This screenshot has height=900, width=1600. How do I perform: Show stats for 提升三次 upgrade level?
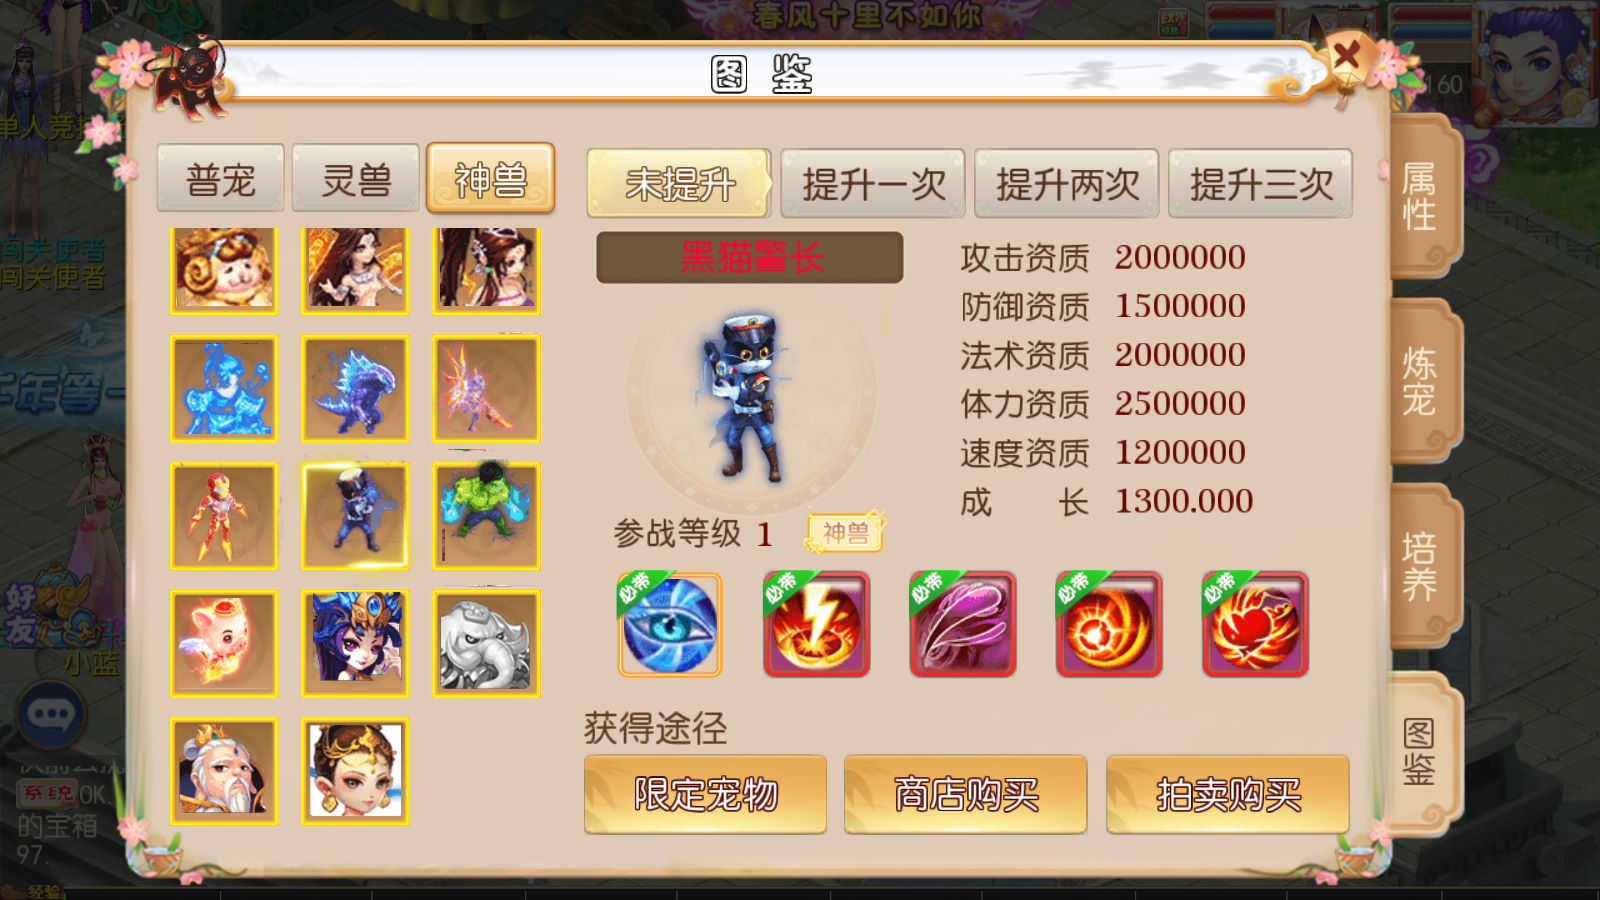pos(1260,183)
